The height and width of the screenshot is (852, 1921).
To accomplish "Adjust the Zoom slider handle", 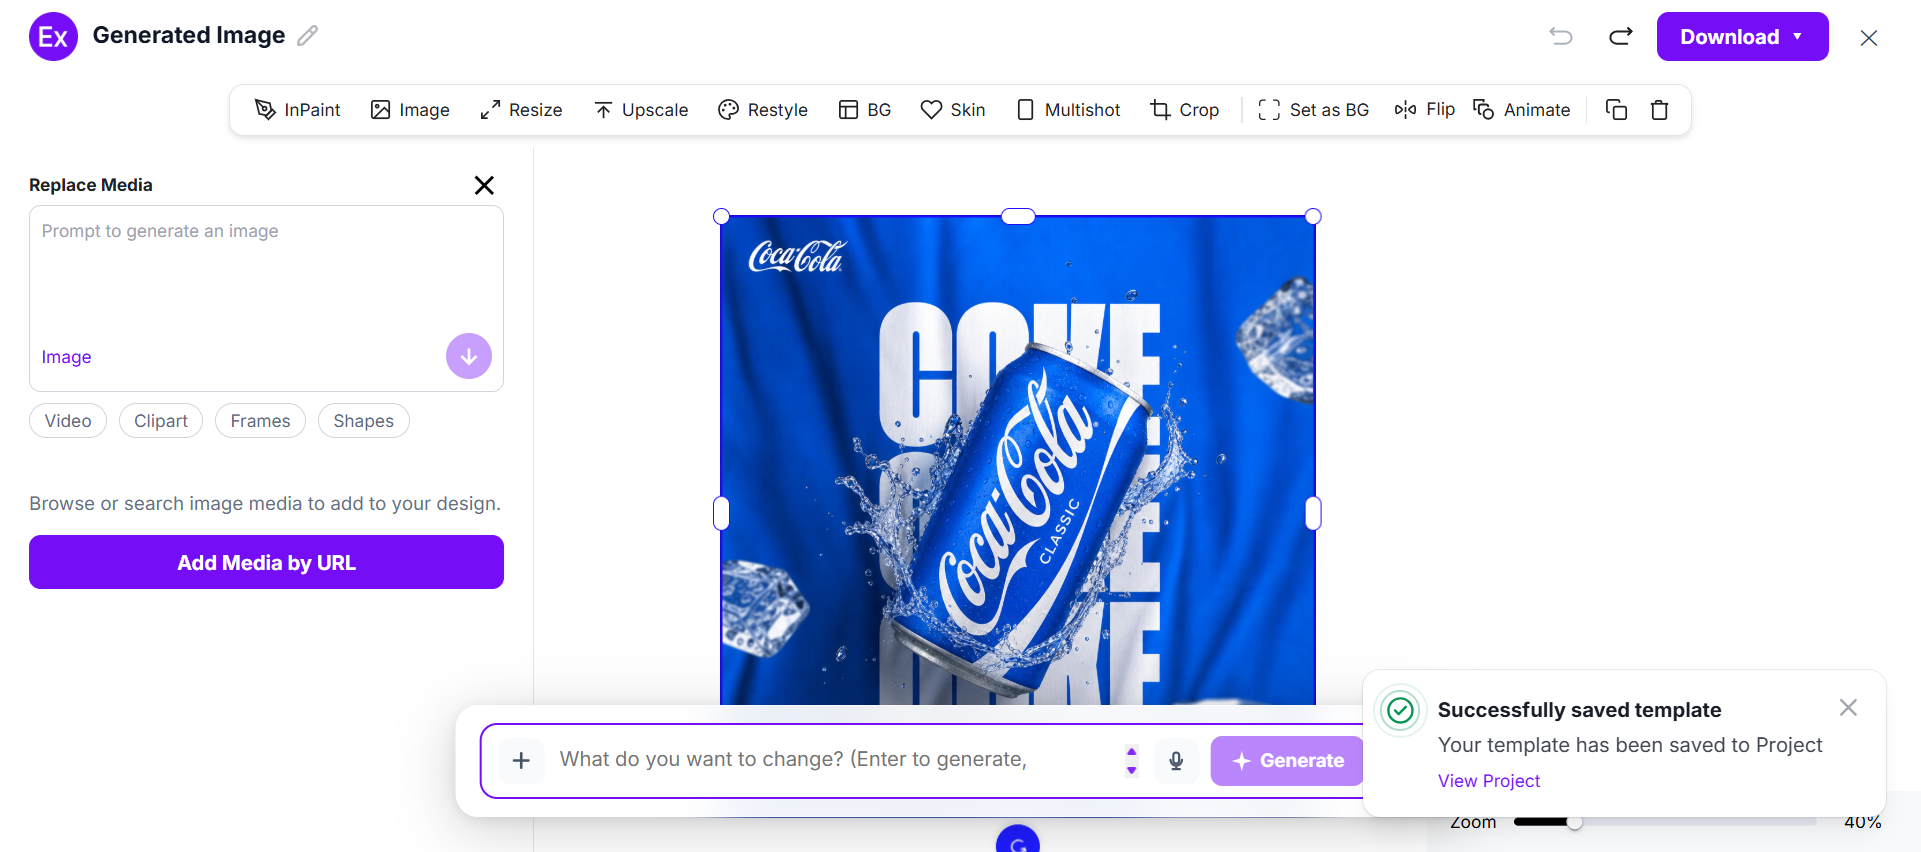I will tap(1575, 822).
